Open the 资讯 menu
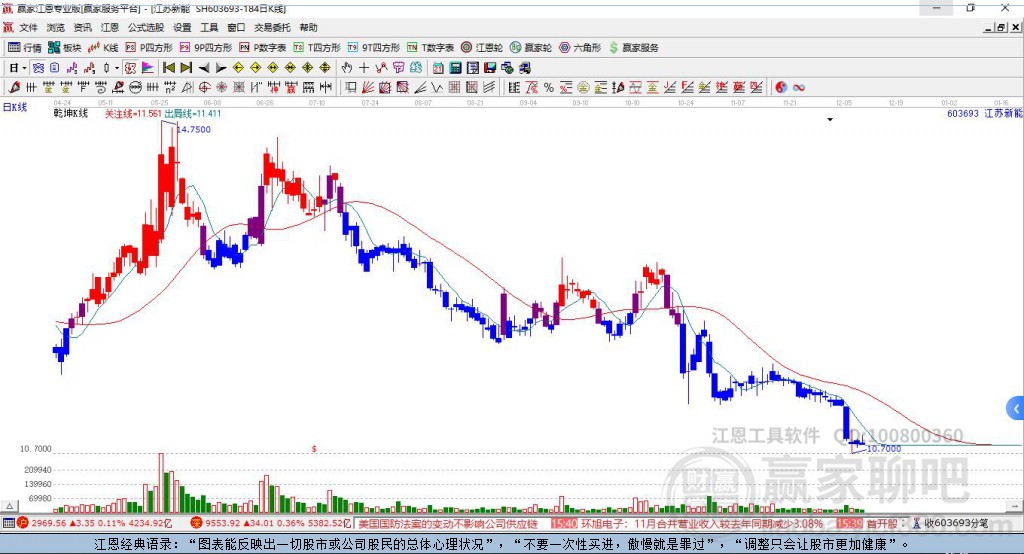The height and width of the screenshot is (554, 1024). (82, 27)
